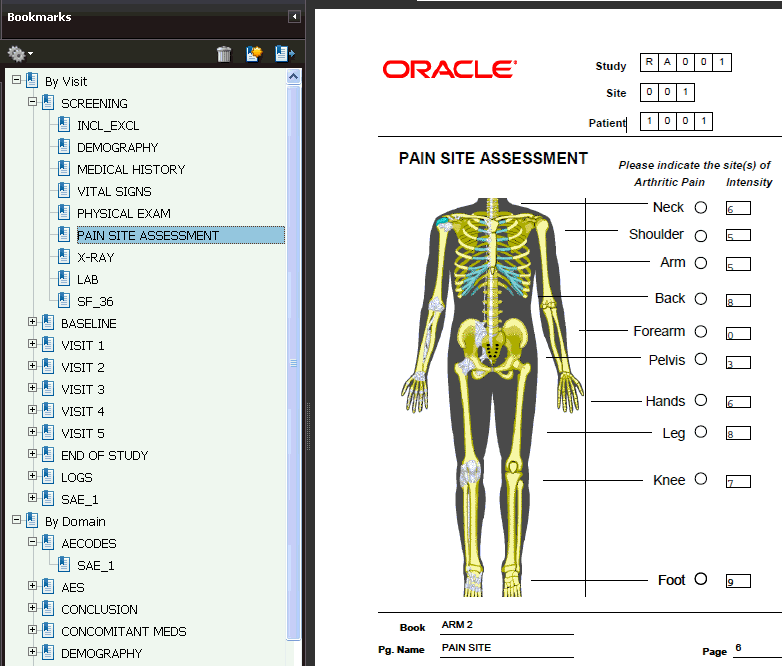Image resolution: width=782 pixels, height=666 pixels.
Task: Collapse the SCREENING tree node
Action: pyautogui.click(x=32, y=102)
